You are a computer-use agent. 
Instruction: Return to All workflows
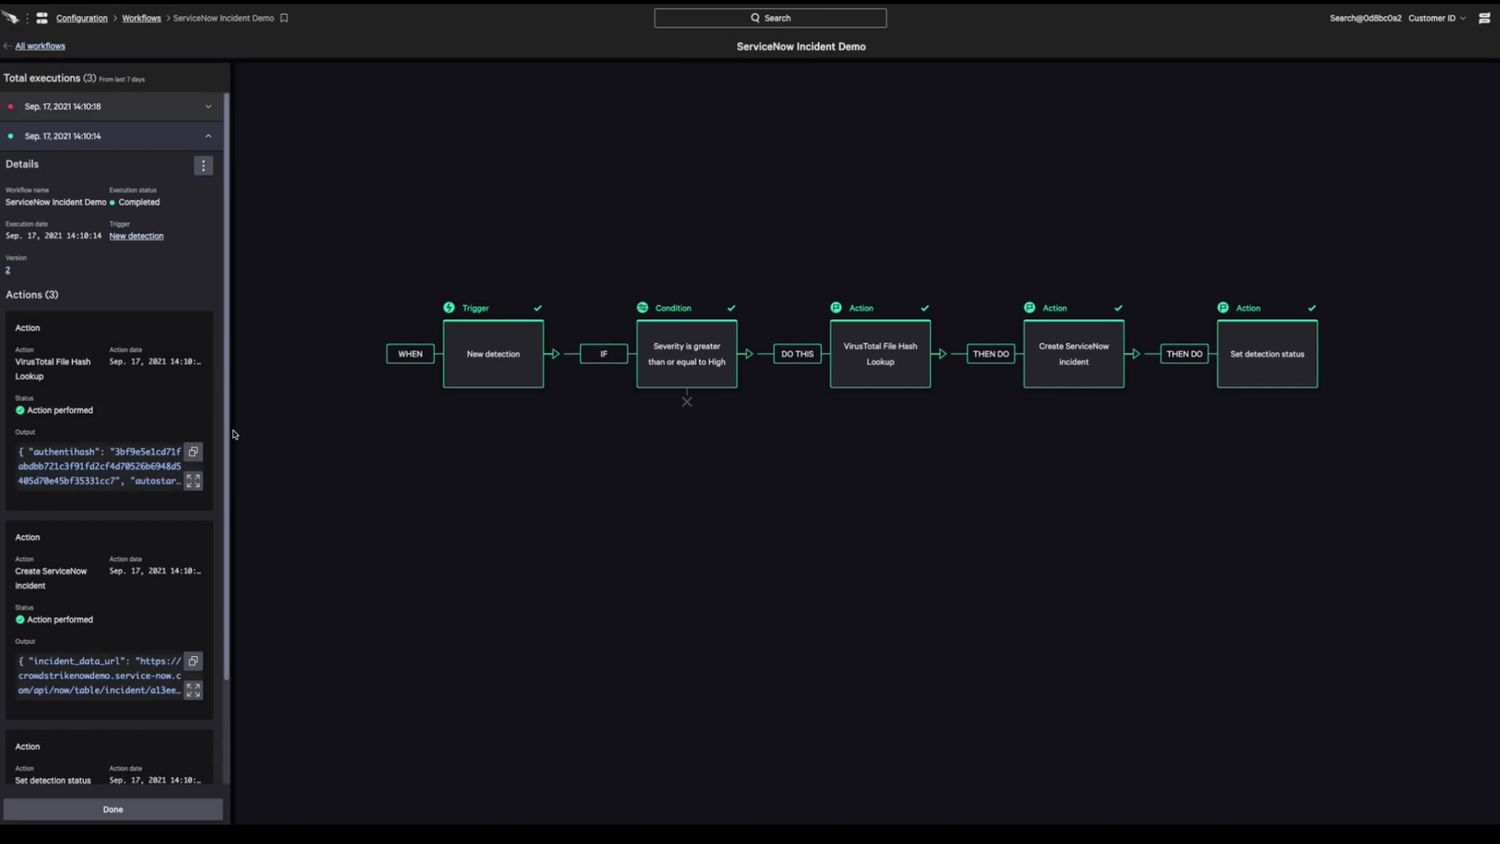click(40, 46)
